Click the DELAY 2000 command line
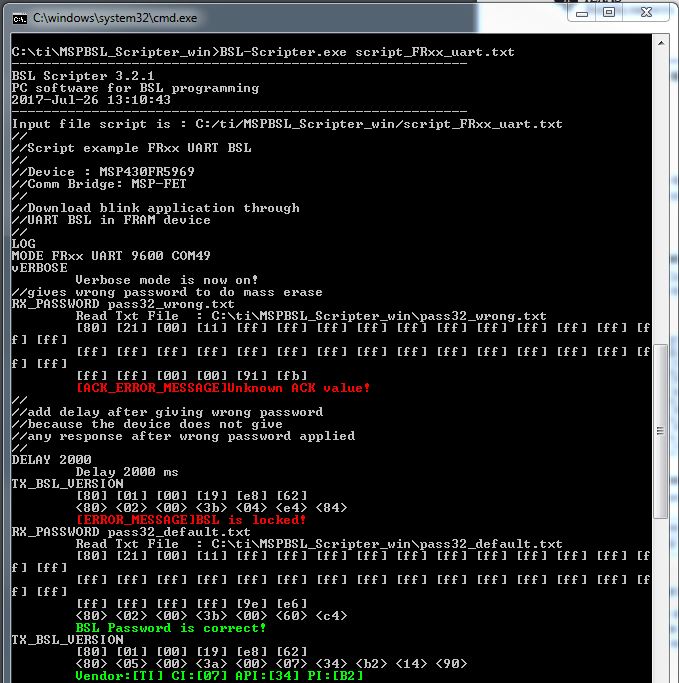The width and height of the screenshot is (679, 683). pyautogui.click(x=51, y=460)
